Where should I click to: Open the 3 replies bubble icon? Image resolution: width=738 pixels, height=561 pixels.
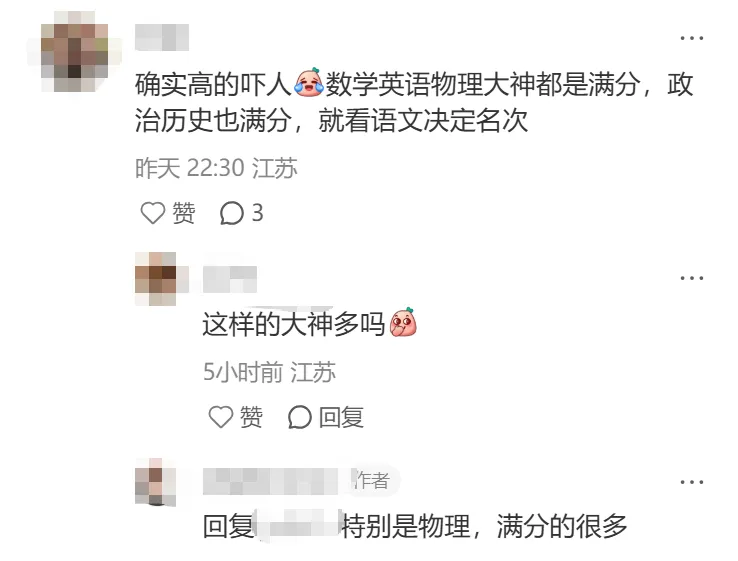click(x=232, y=213)
